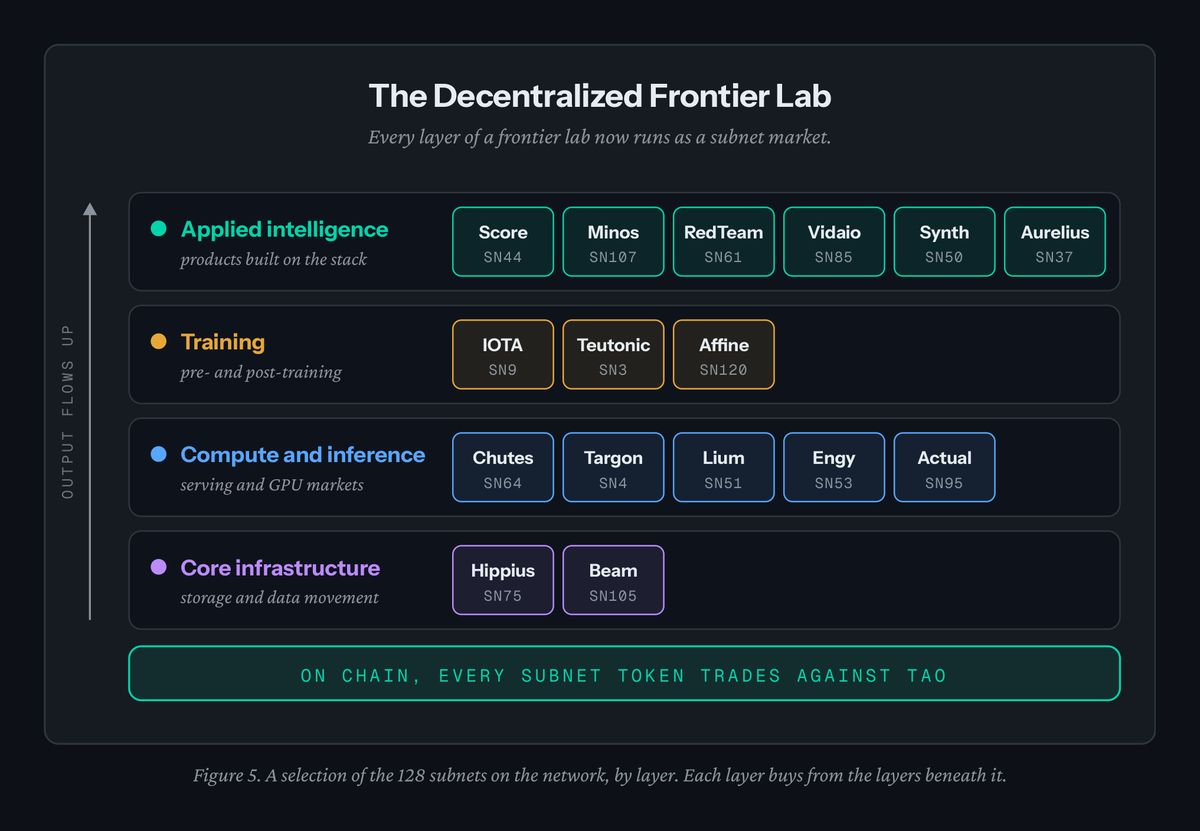Viewport: 1200px width, 831px height.
Task: Open the RedTeam SN61 card
Action: tap(723, 242)
